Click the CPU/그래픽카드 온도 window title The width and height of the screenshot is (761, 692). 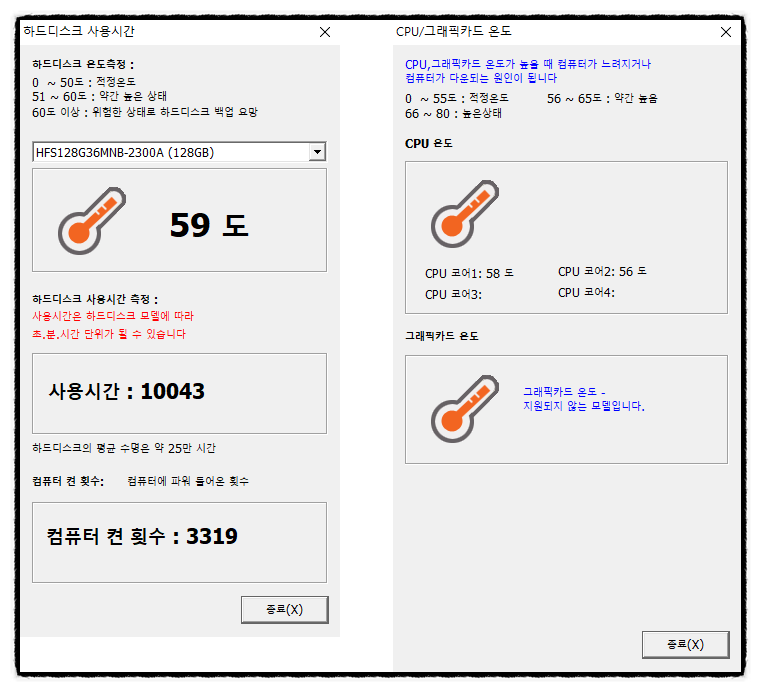coord(453,32)
